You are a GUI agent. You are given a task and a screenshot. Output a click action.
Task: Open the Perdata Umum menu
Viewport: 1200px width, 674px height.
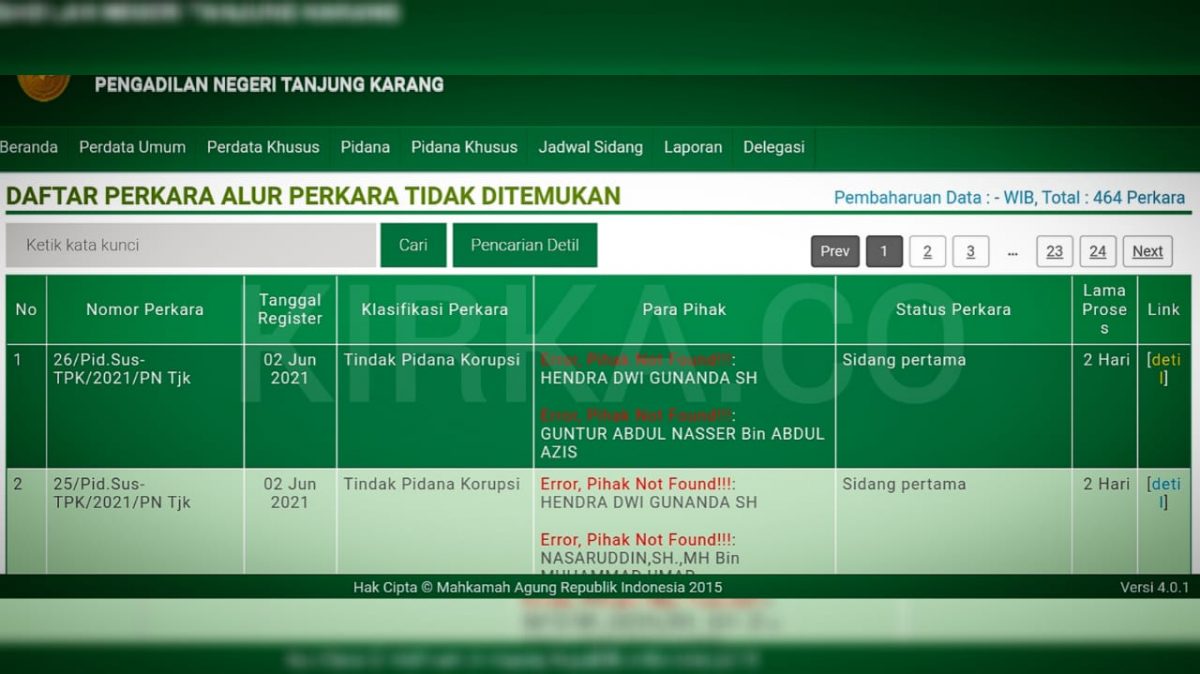pyautogui.click(x=132, y=147)
